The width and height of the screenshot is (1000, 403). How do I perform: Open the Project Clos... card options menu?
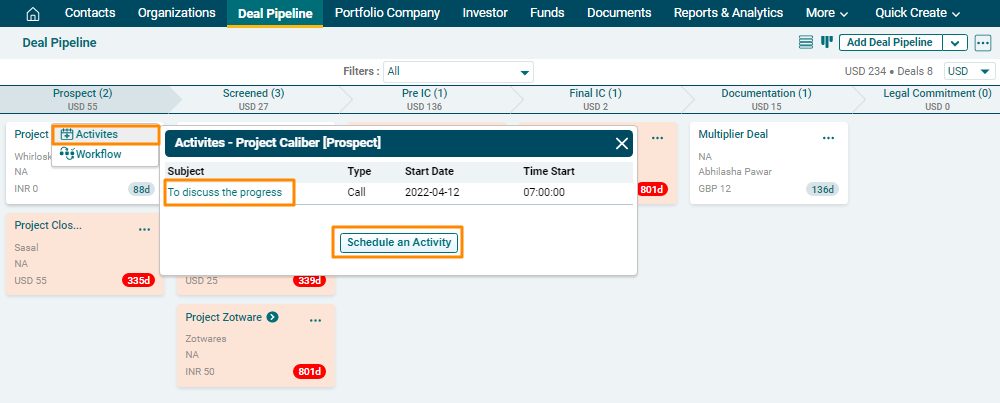coord(144,229)
